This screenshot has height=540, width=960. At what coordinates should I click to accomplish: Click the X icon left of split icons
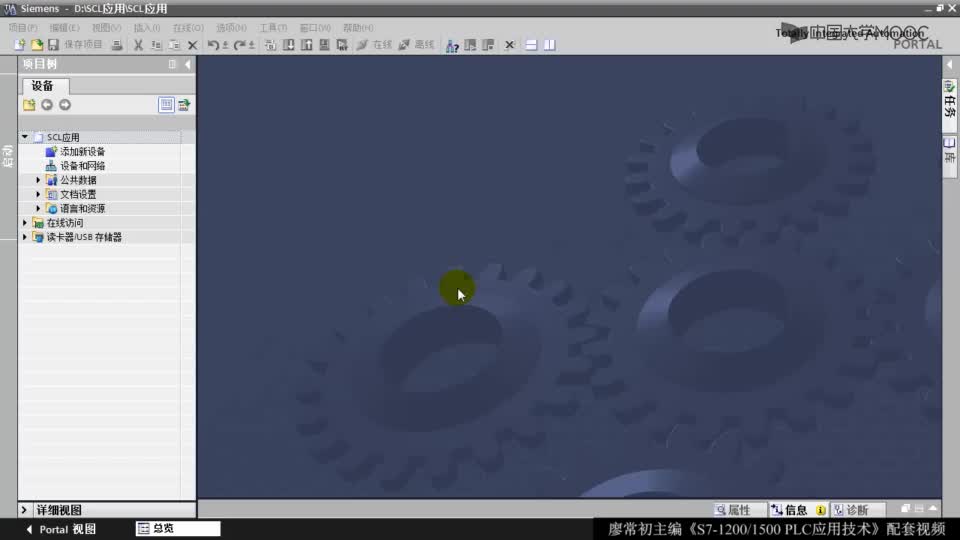509,45
